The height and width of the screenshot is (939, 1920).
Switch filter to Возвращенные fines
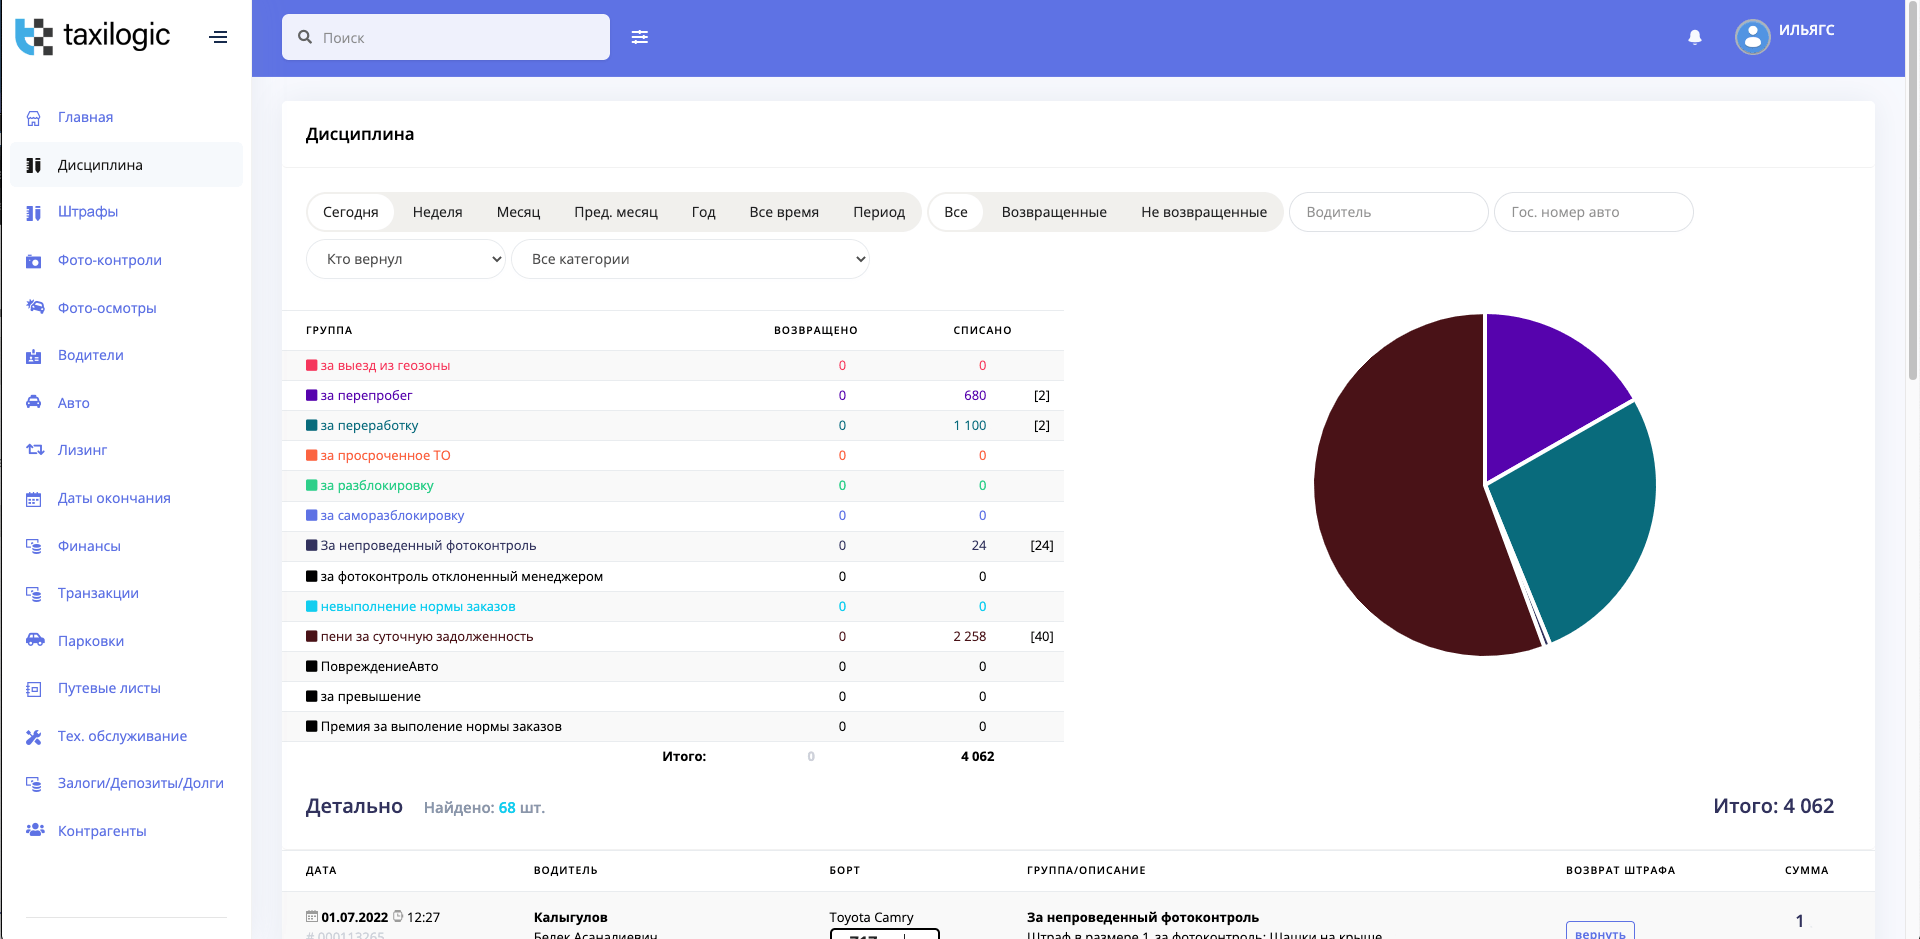pyautogui.click(x=1053, y=212)
